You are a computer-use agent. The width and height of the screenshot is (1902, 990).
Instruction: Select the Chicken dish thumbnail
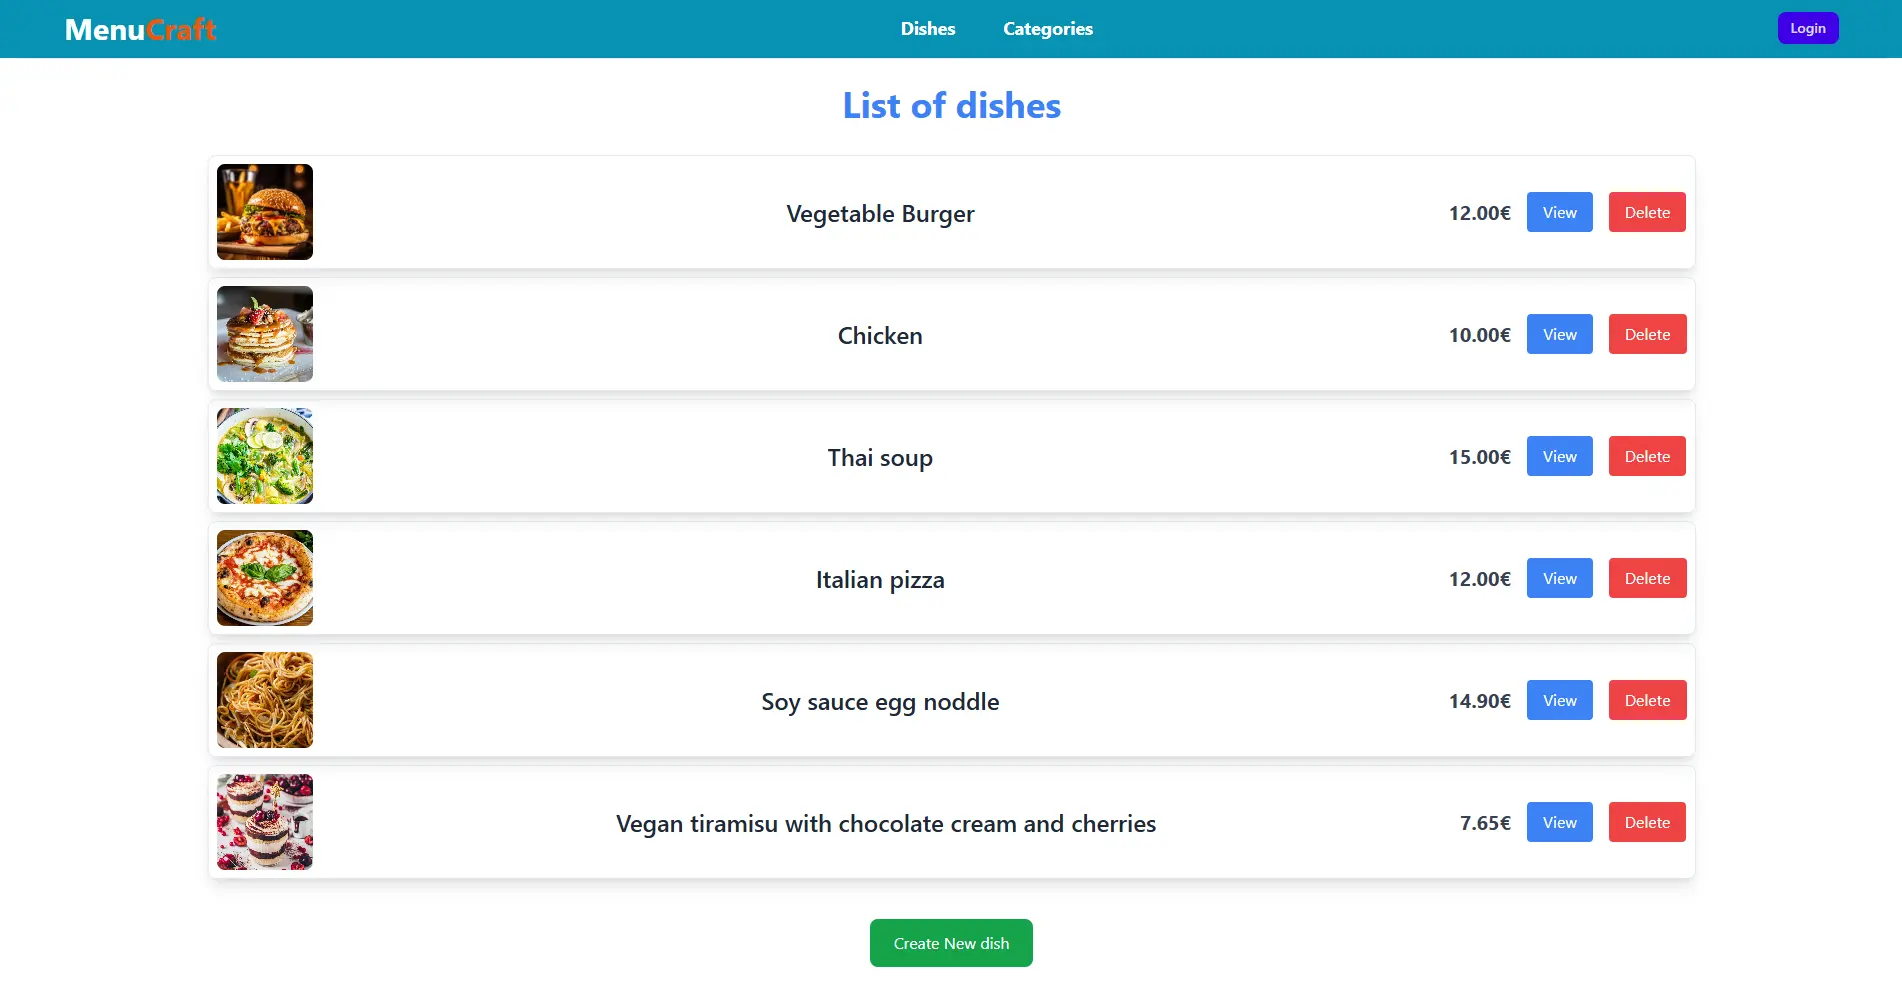265,334
